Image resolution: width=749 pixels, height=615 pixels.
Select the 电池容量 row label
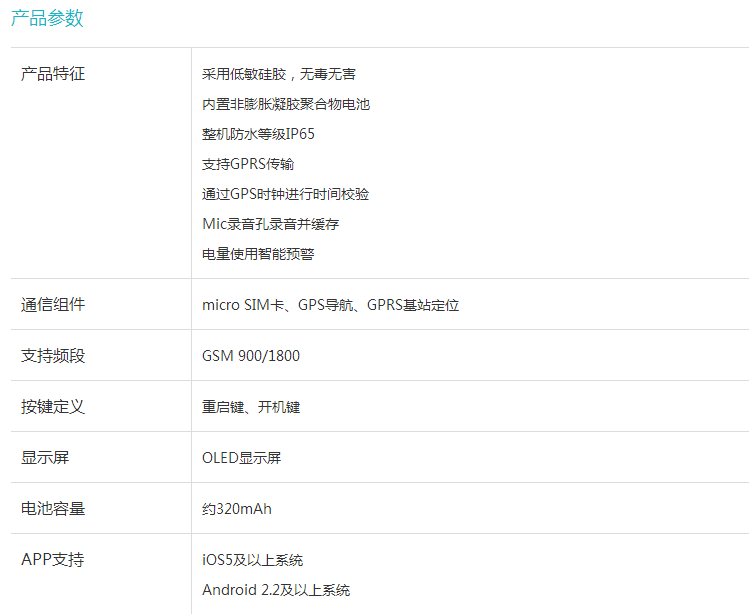[53, 509]
